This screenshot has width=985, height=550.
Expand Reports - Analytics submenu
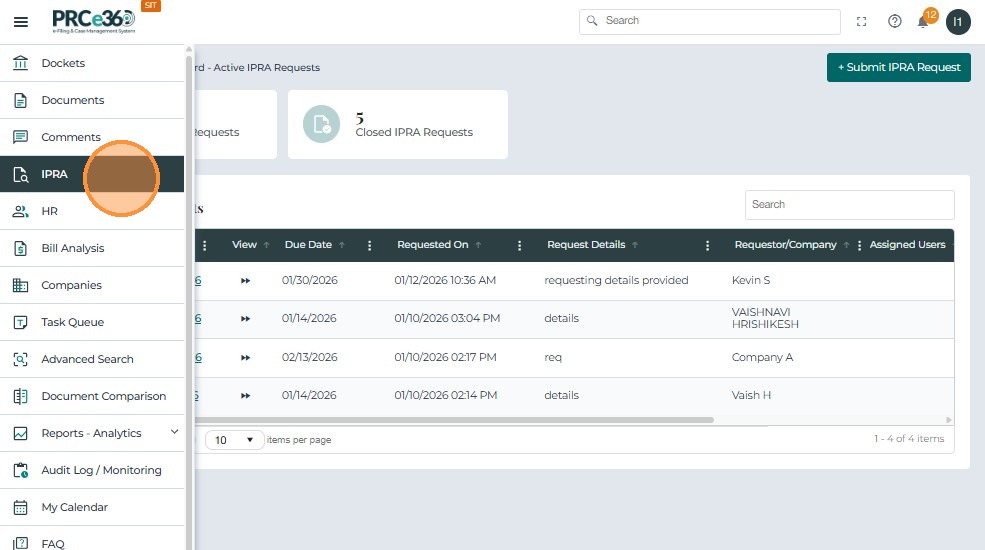point(174,433)
